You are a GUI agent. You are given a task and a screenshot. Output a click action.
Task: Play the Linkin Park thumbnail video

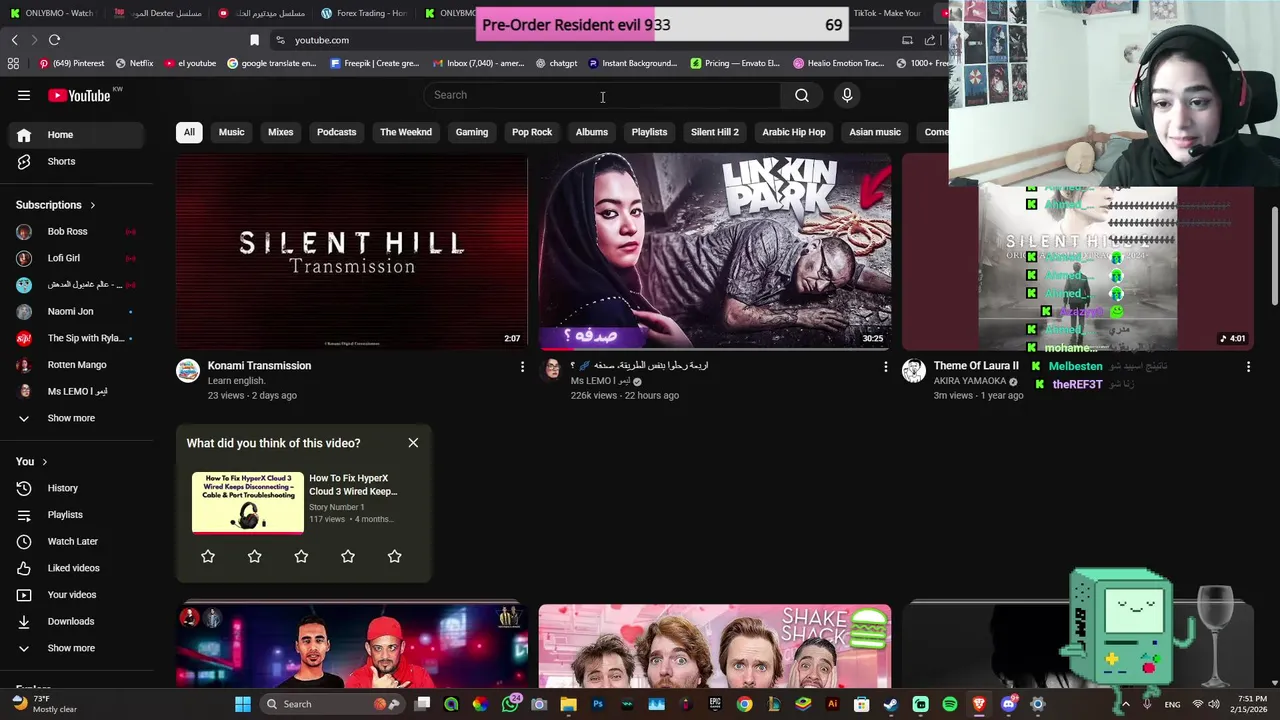(x=715, y=251)
